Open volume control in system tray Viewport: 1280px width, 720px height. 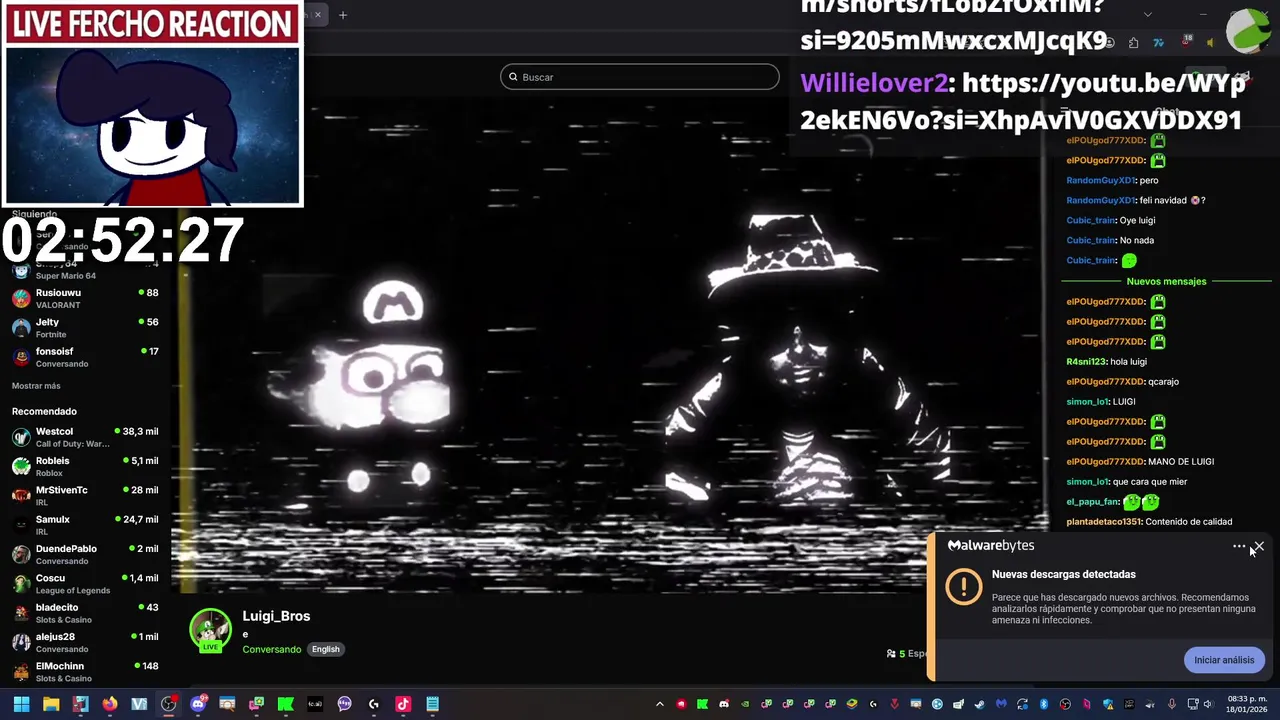[1208, 704]
